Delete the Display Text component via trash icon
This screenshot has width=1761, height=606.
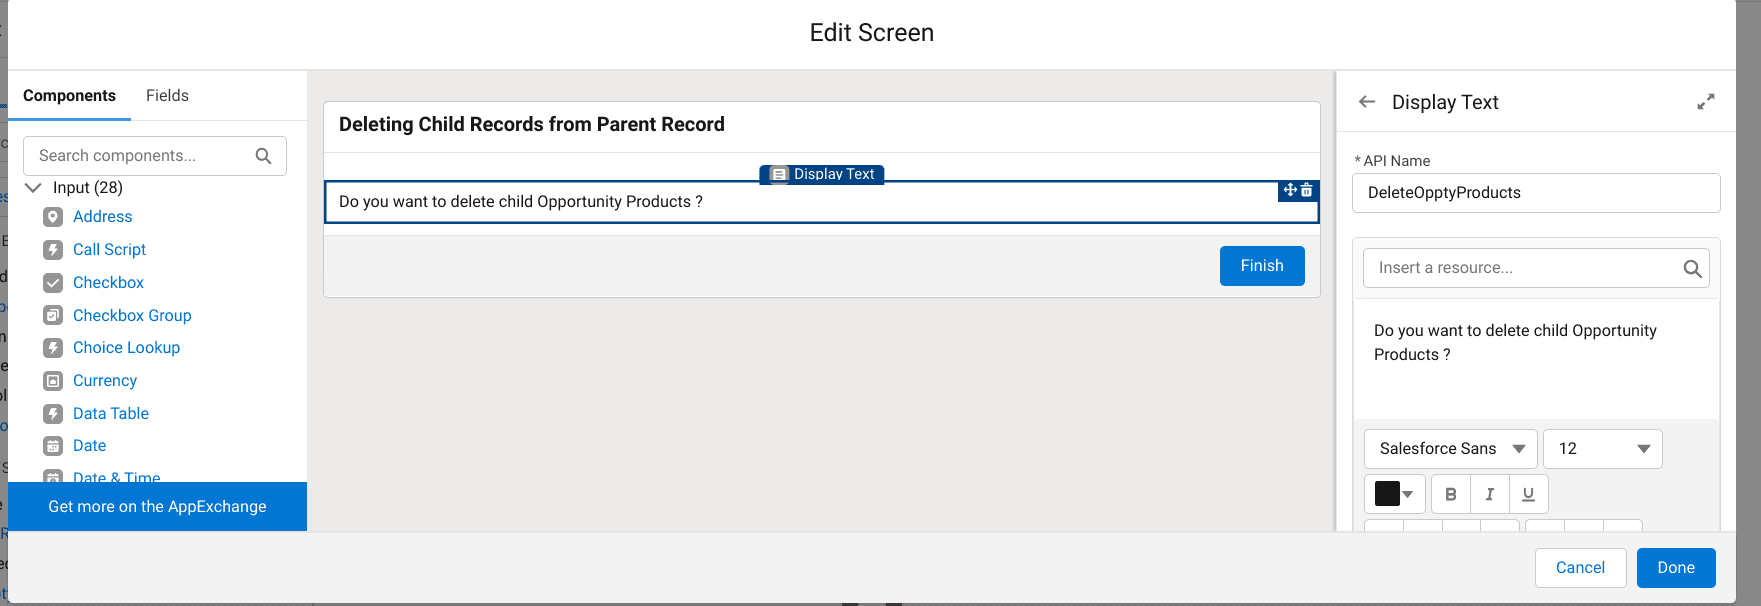click(1307, 190)
